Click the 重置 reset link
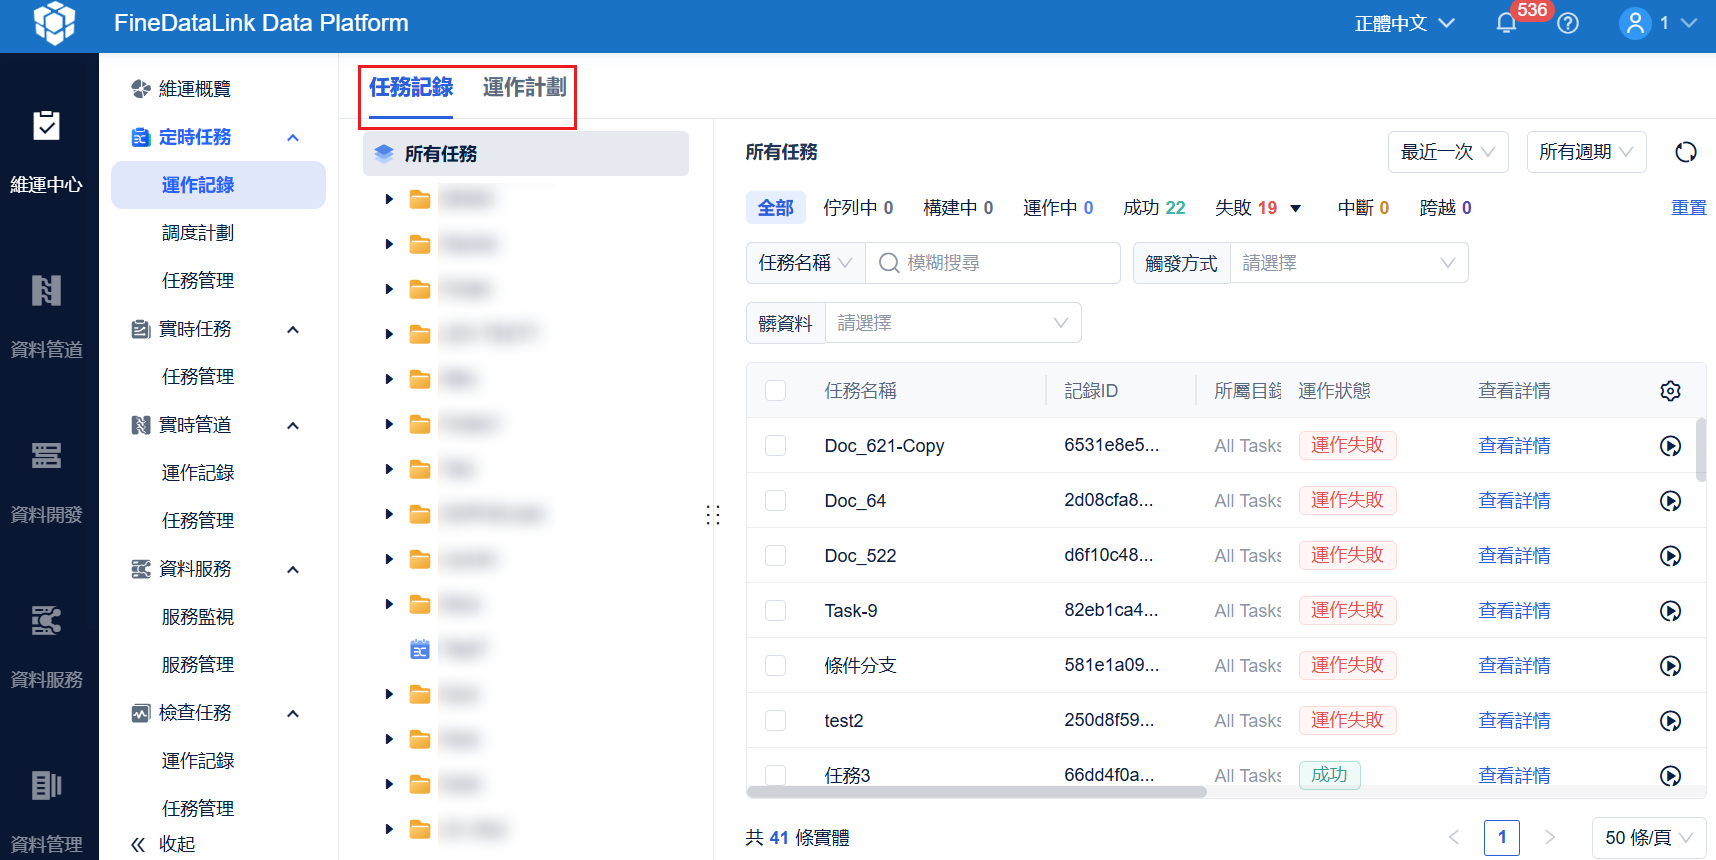The width and height of the screenshot is (1716, 860). (x=1689, y=208)
